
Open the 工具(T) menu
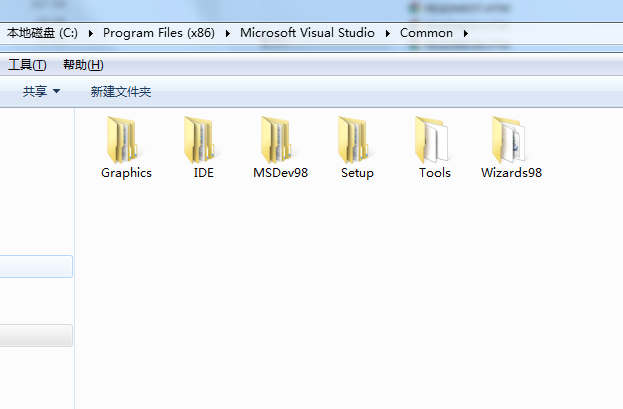(27, 65)
